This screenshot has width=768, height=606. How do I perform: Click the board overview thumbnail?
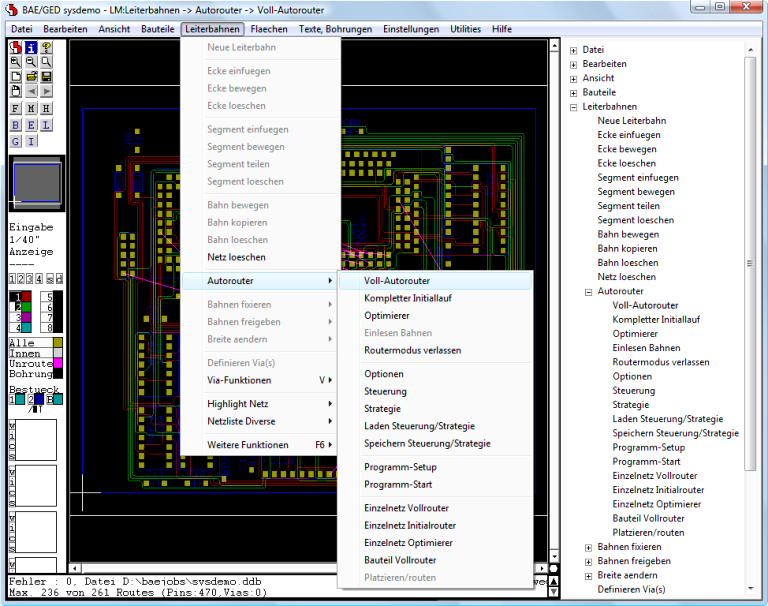click(37, 183)
